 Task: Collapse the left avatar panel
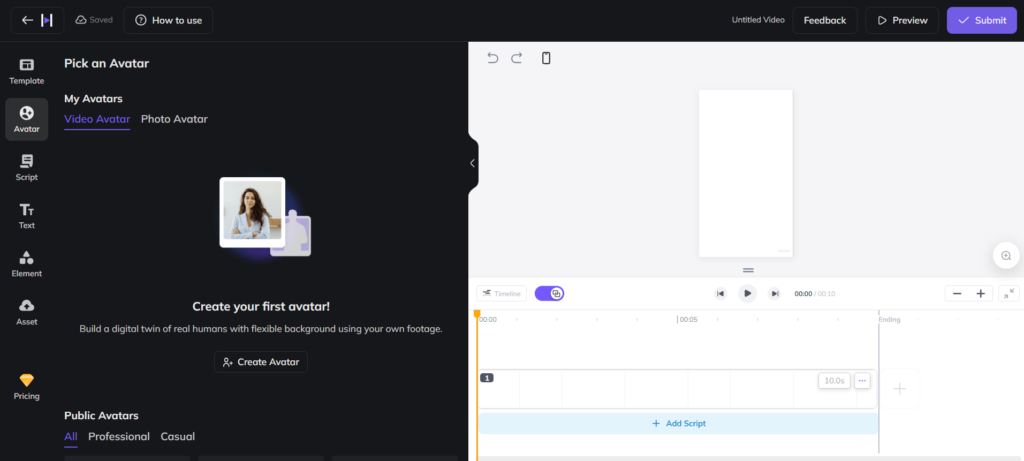473,163
